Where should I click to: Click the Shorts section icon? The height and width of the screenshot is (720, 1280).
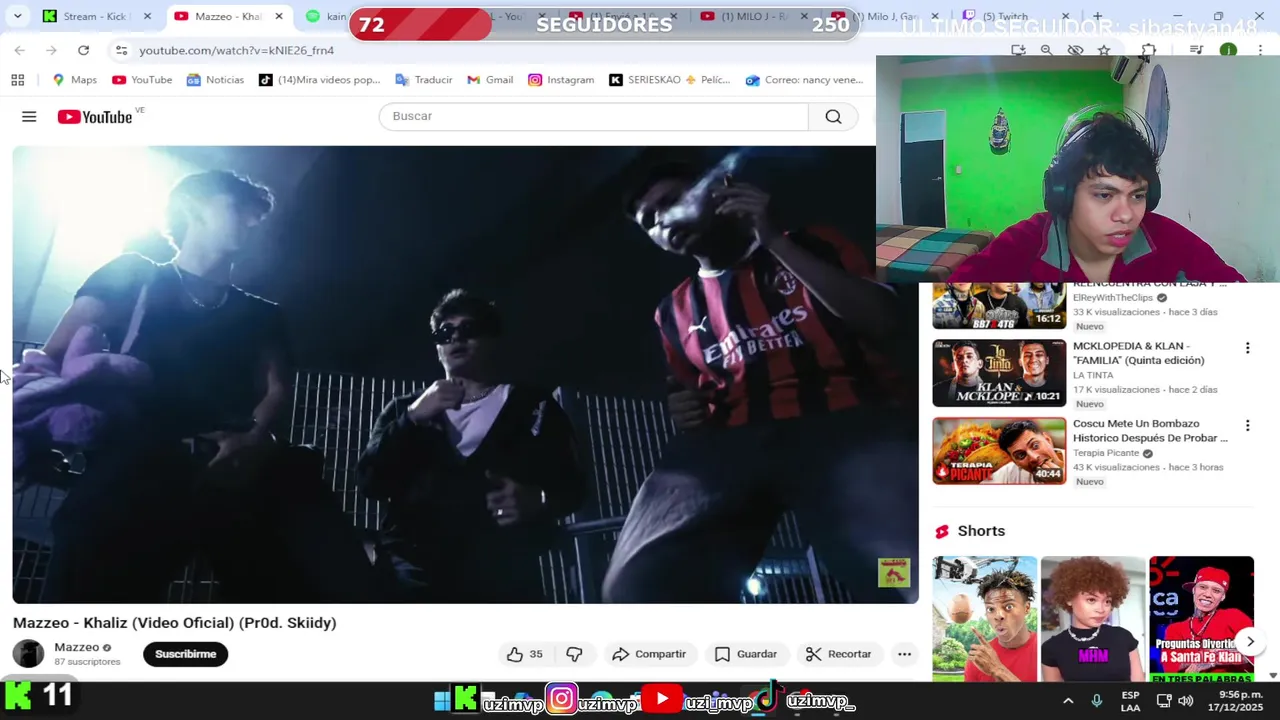point(941,531)
